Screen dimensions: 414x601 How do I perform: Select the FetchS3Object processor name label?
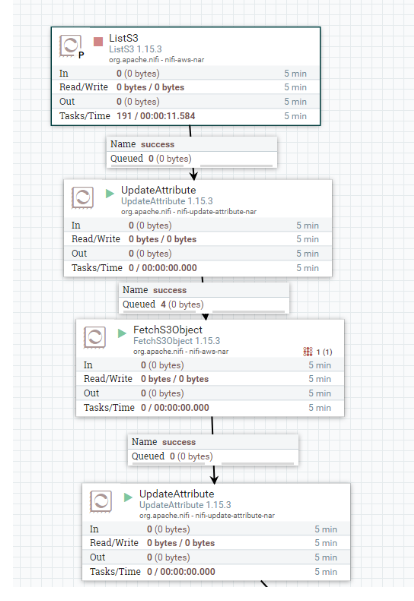[168, 330]
